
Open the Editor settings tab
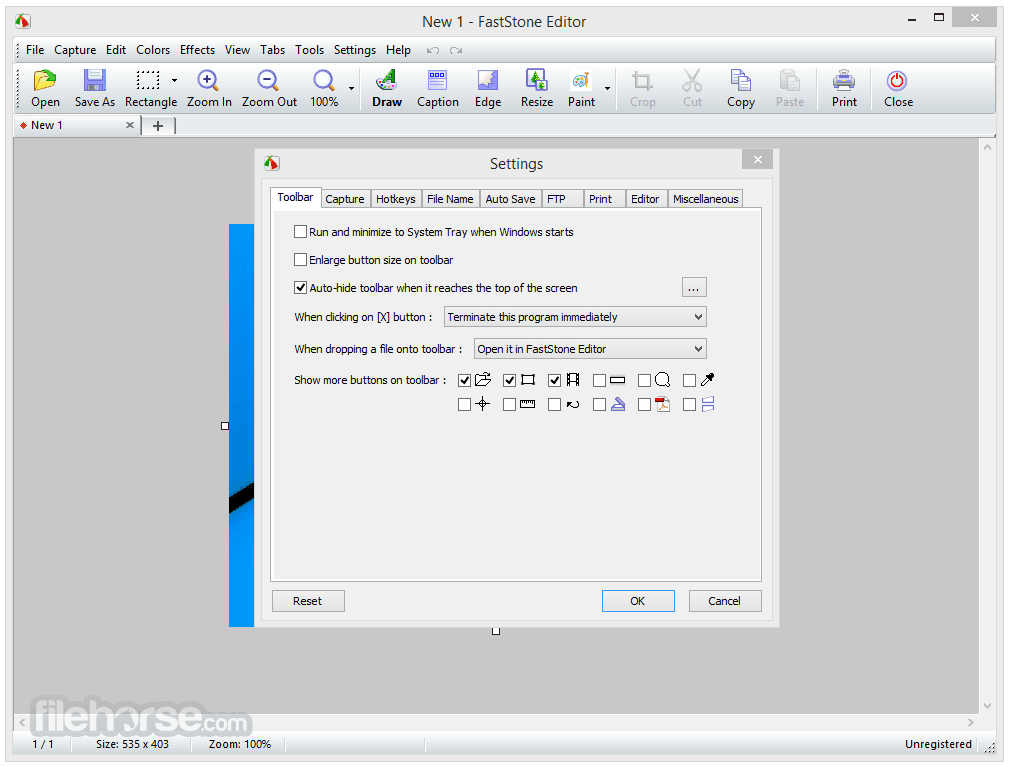tap(645, 199)
